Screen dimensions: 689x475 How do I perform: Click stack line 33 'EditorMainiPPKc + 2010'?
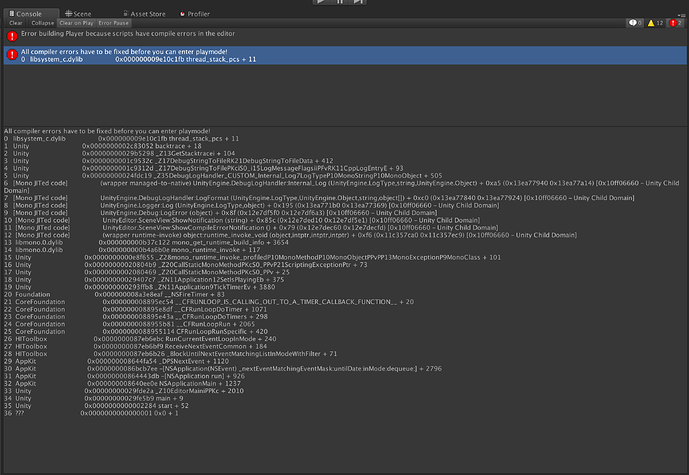123,391
